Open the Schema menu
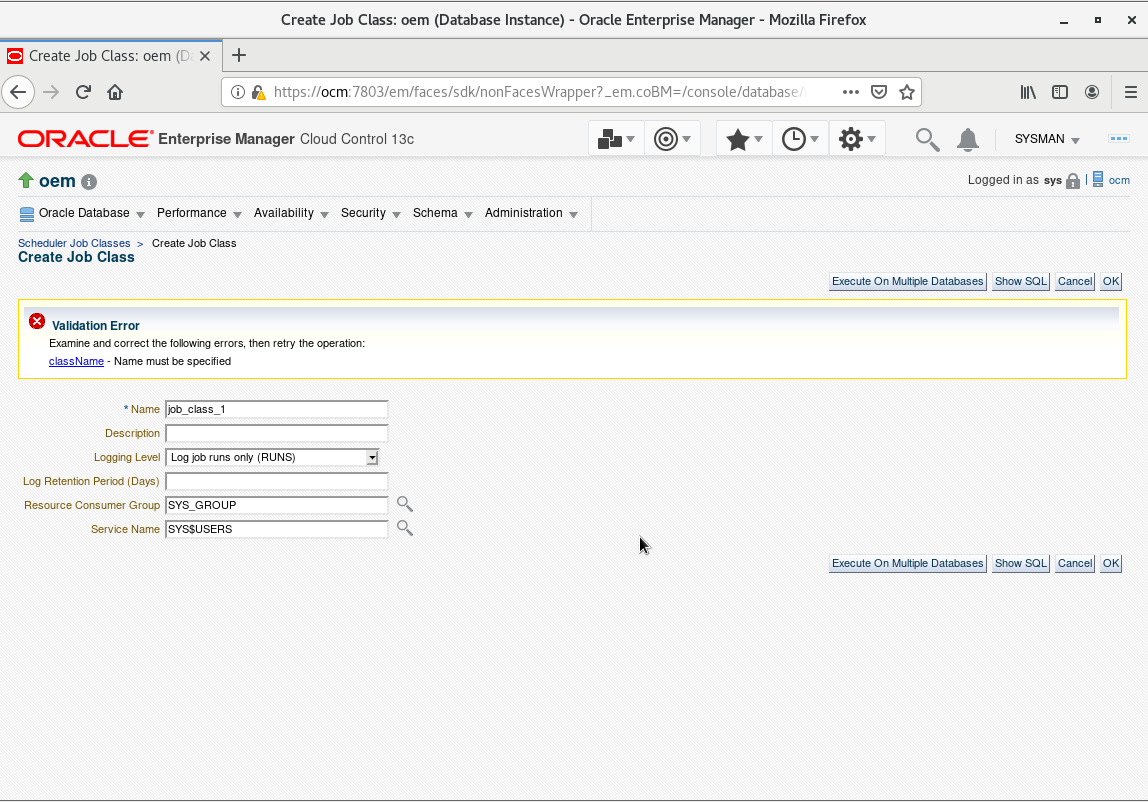The height and width of the screenshot is (802, 1148). 442,213
